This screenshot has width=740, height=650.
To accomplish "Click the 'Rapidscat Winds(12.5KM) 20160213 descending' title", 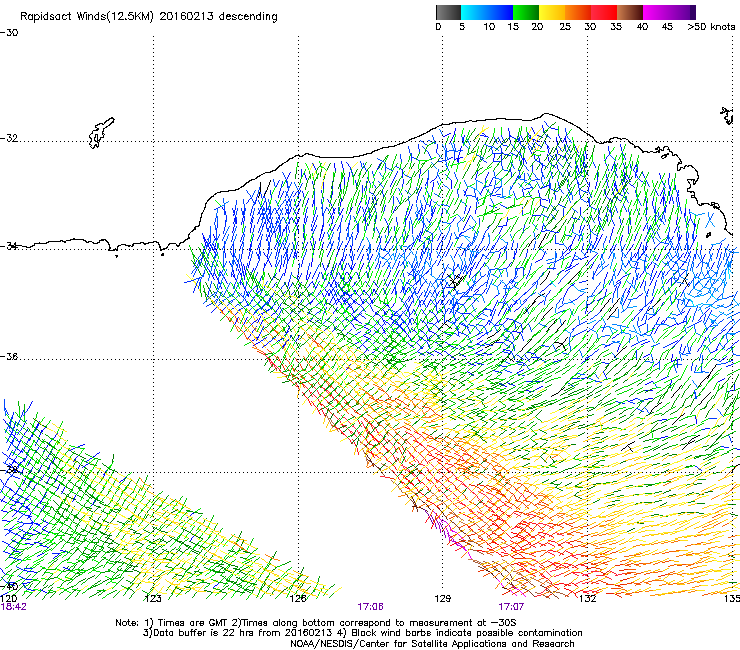I will tap(149, 17).
